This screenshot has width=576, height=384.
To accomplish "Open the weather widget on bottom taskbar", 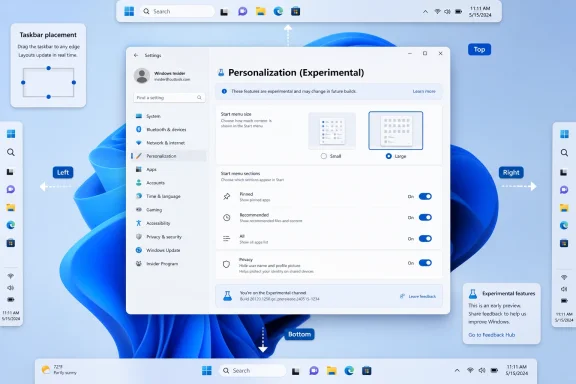I will tap(59, 370).
